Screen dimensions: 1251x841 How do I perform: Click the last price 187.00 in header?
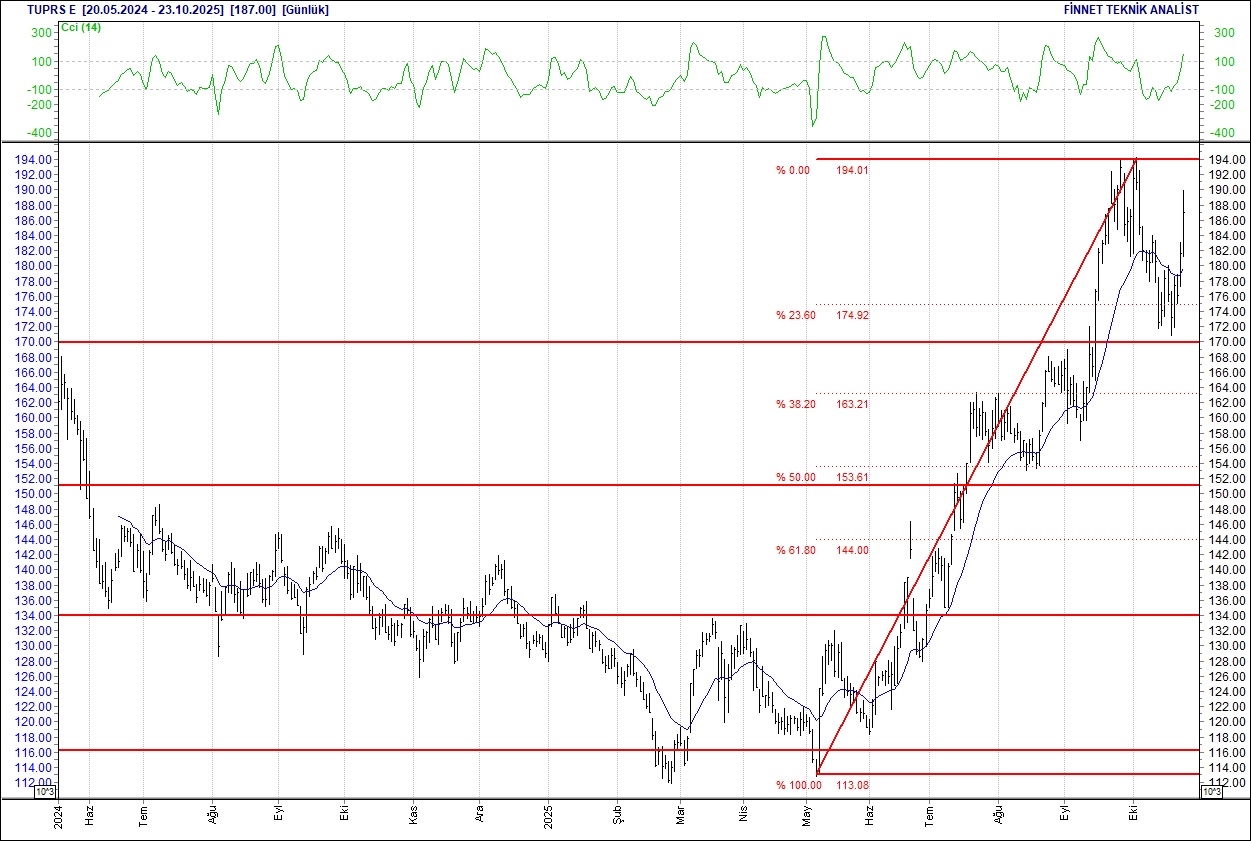pyautogui.click(x=251, y=9)
